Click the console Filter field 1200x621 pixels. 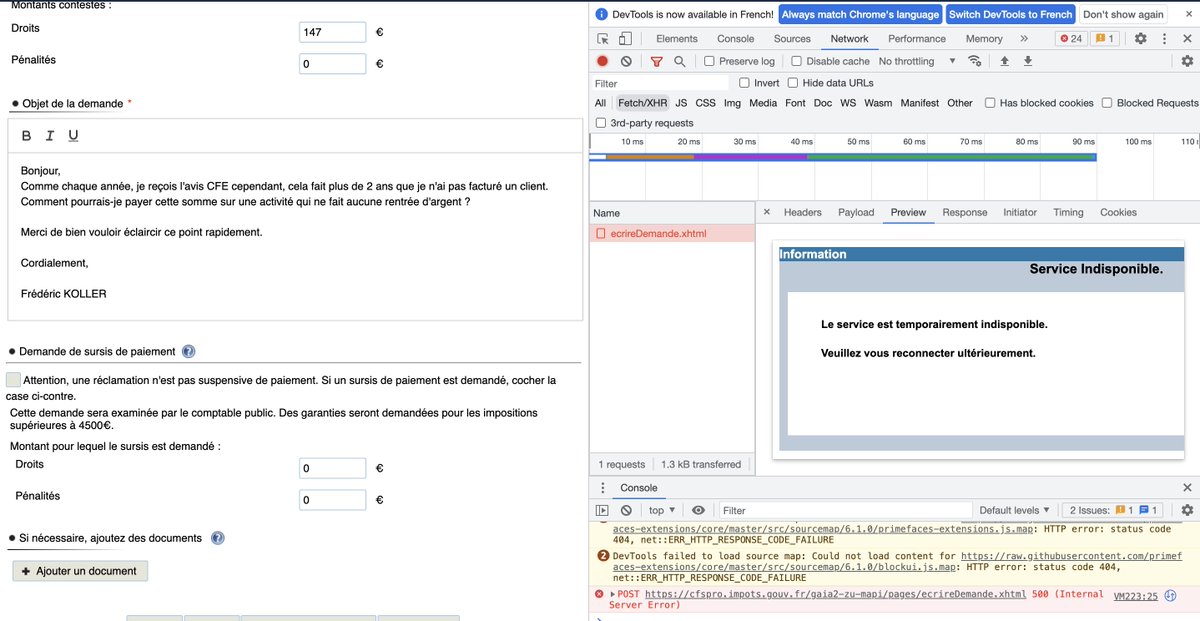(845, 510)
